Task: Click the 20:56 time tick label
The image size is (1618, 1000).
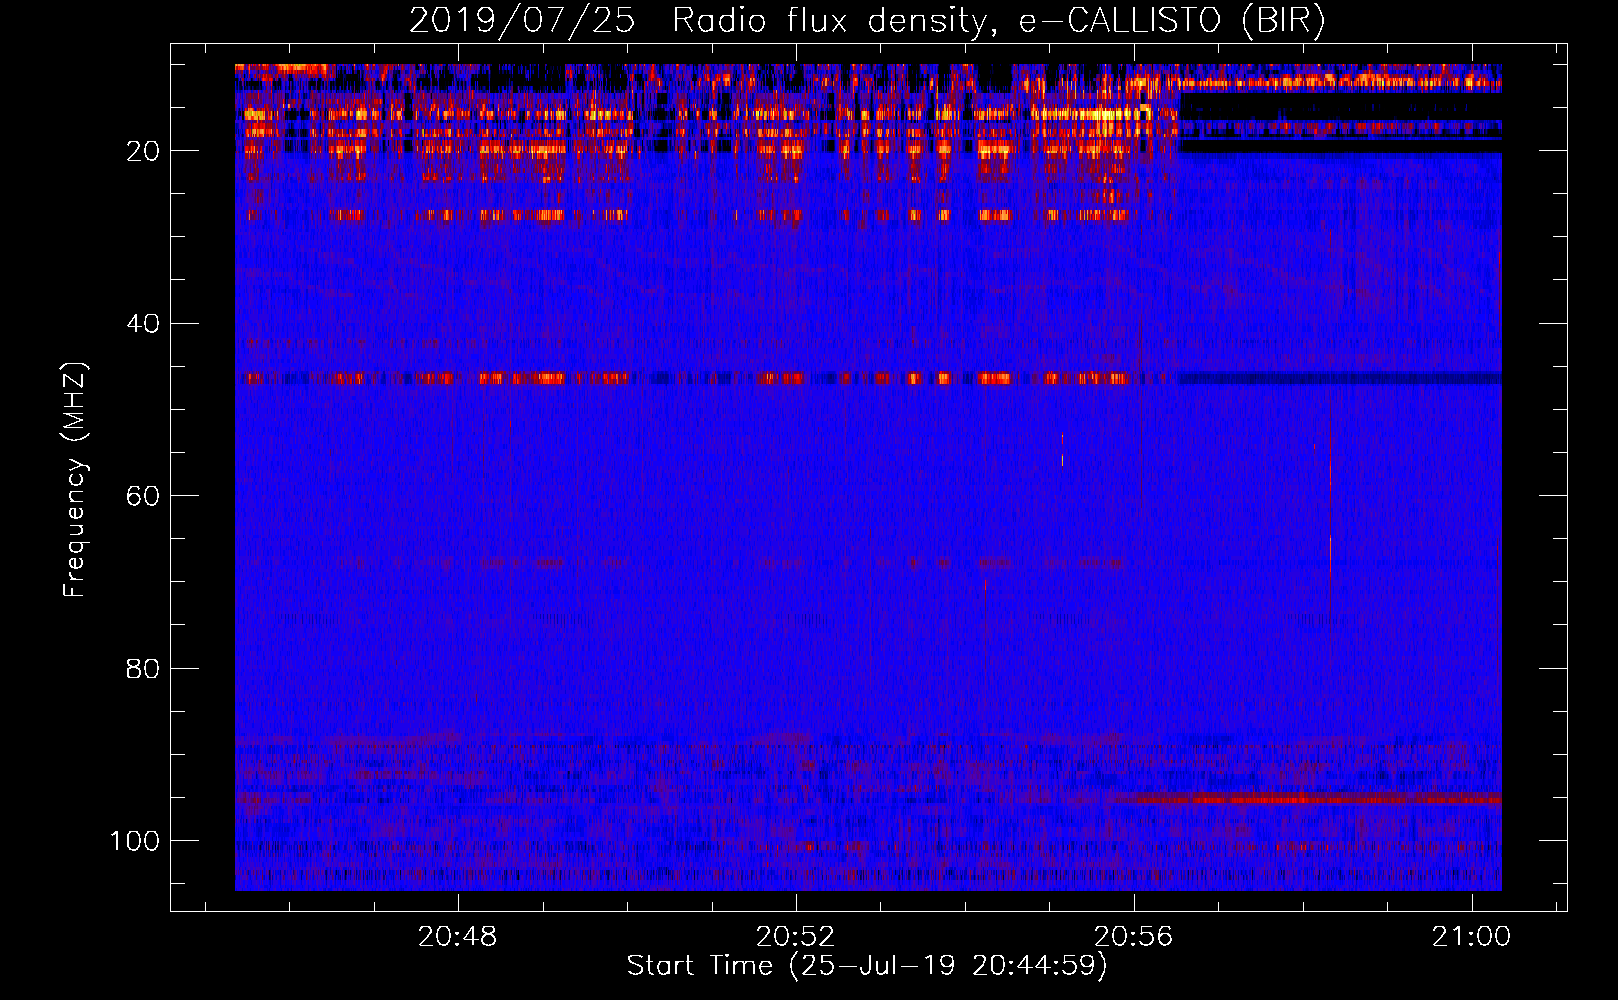Action: 1133,938
